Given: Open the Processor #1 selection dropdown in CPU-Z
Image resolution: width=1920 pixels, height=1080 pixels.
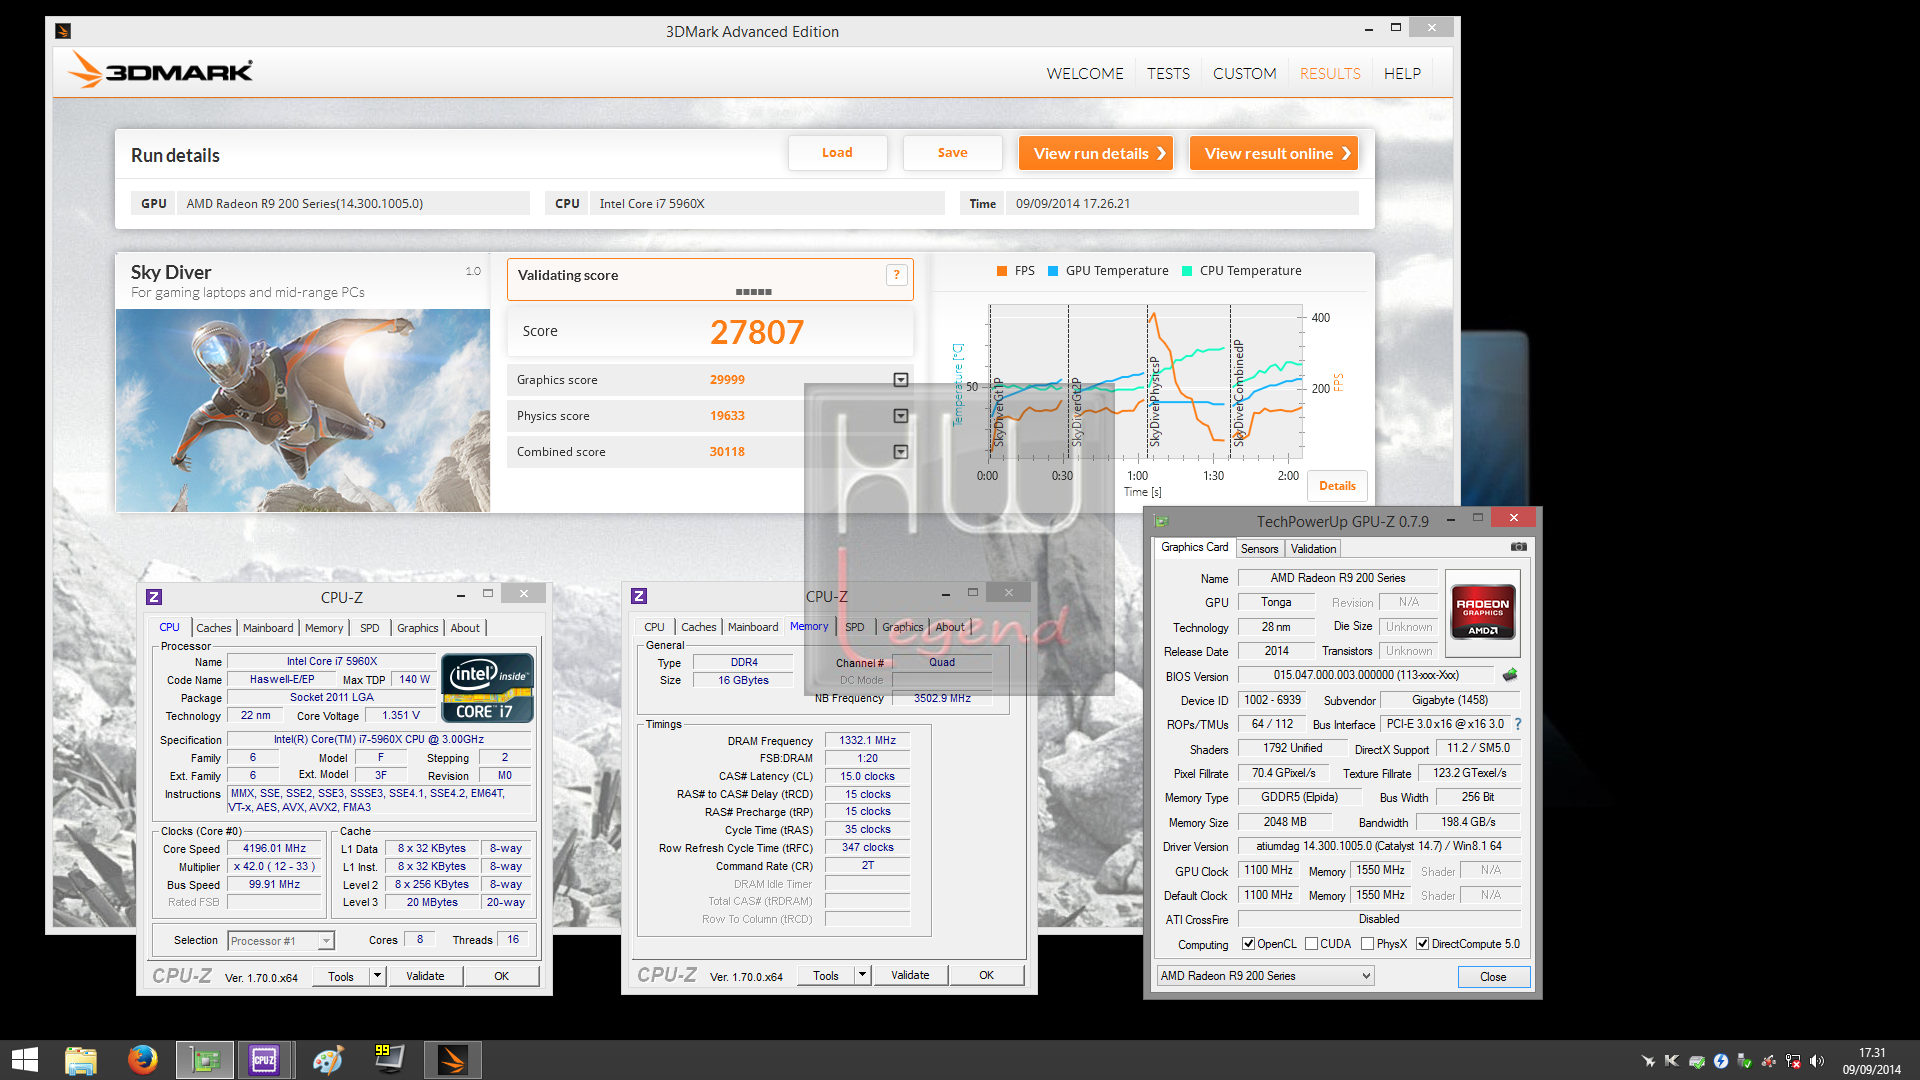Looking at the screenshot, I should point(280,941).
